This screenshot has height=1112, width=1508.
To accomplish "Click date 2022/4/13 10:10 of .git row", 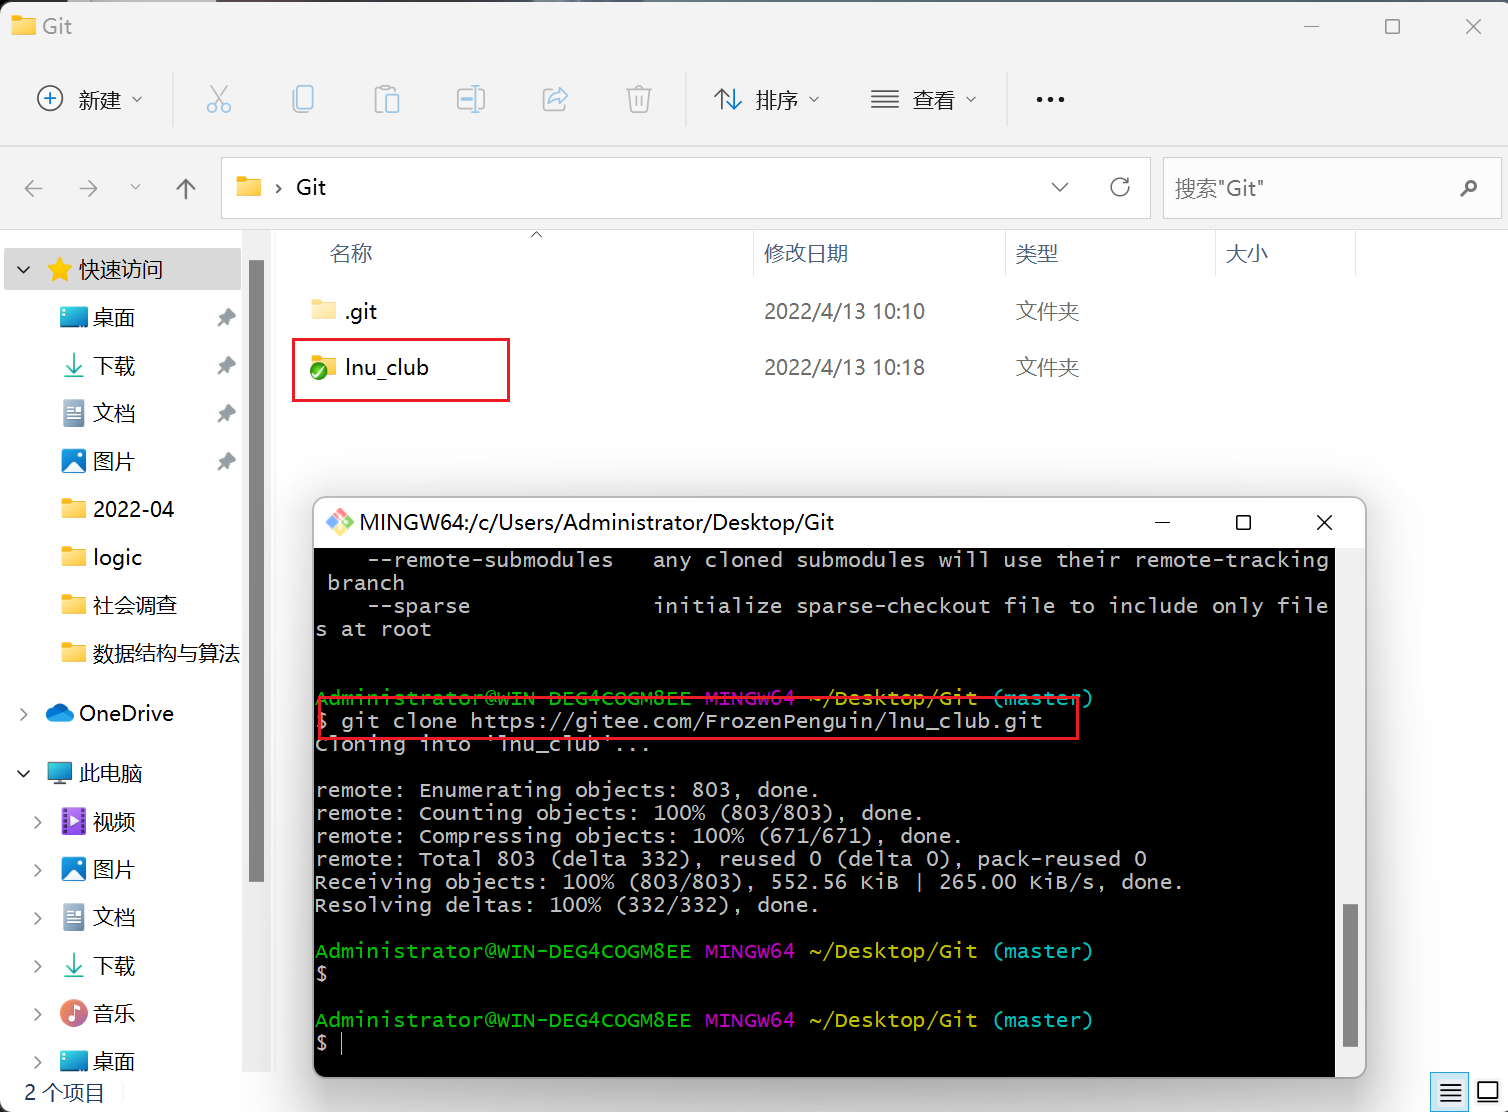I will 844,311.
